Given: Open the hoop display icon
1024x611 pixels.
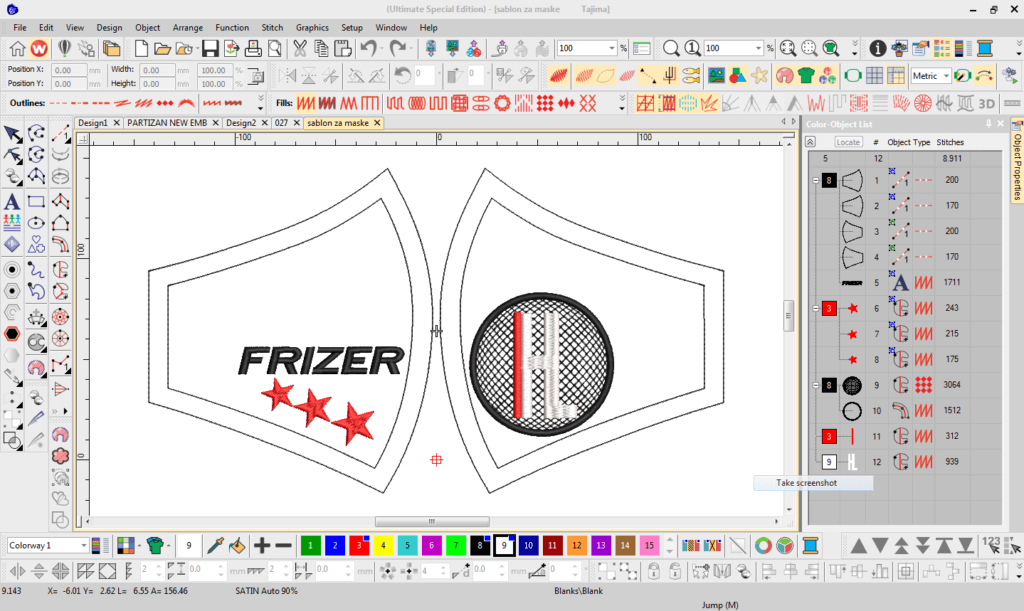Looking at the screenshot, I should tap(852, 75).
